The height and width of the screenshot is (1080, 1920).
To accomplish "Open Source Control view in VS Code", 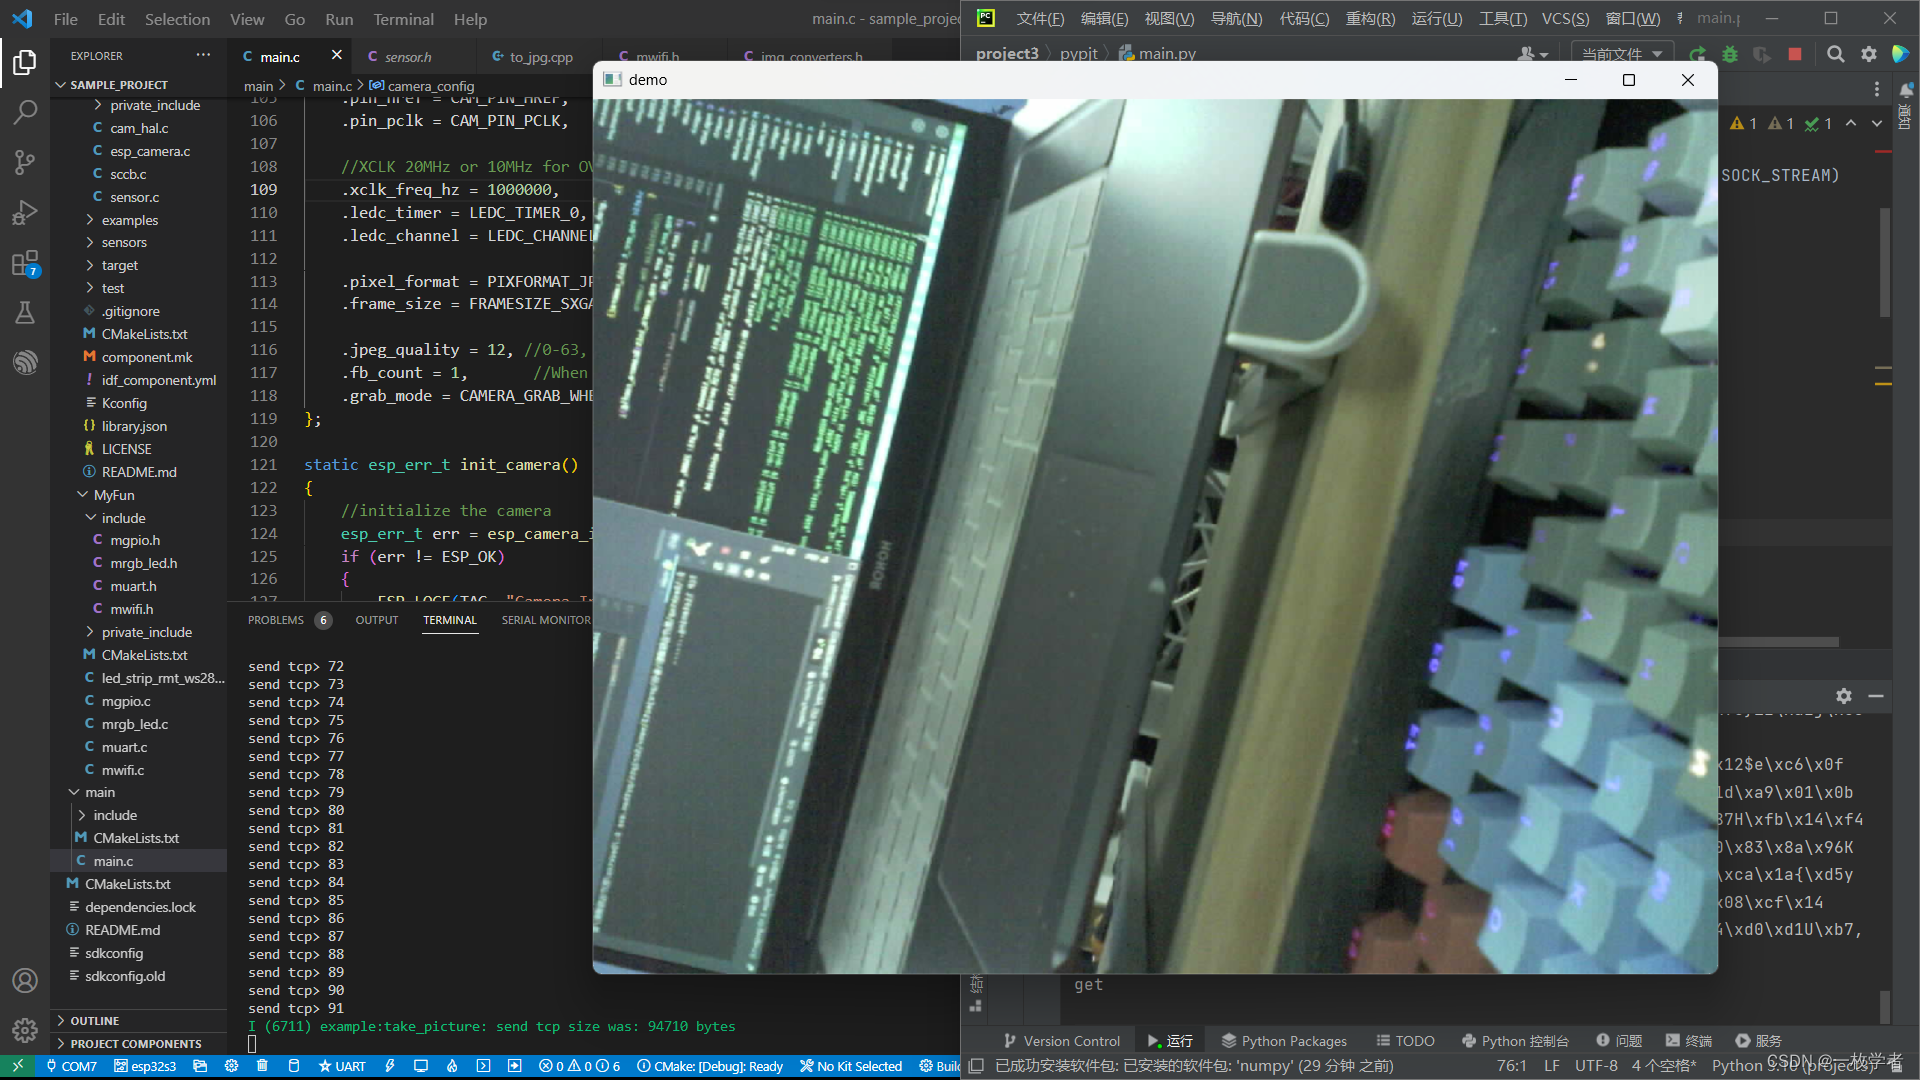I will click(x=25, y=162).
